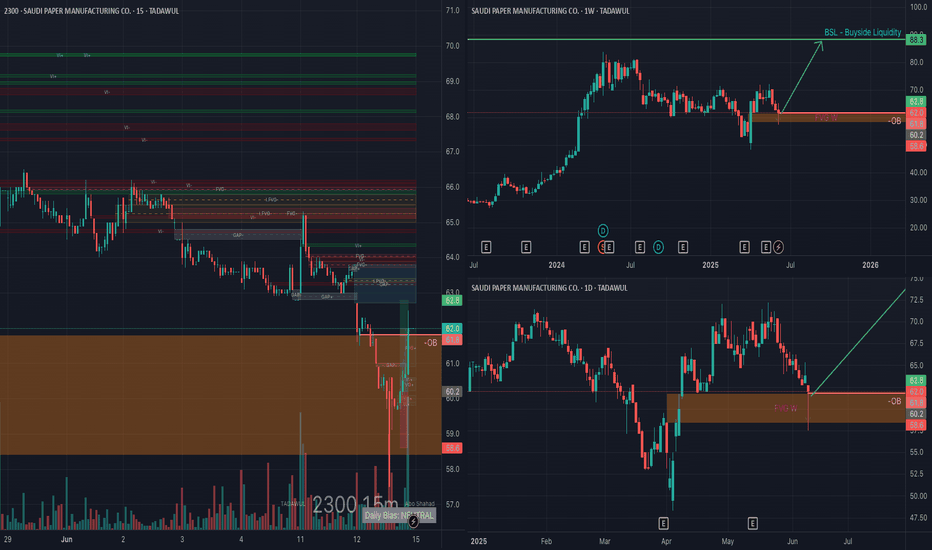Click the 'Abo Shahad' author text
Image resolution: width=932 pixels, height=550 pixels.
pos(421,504)
